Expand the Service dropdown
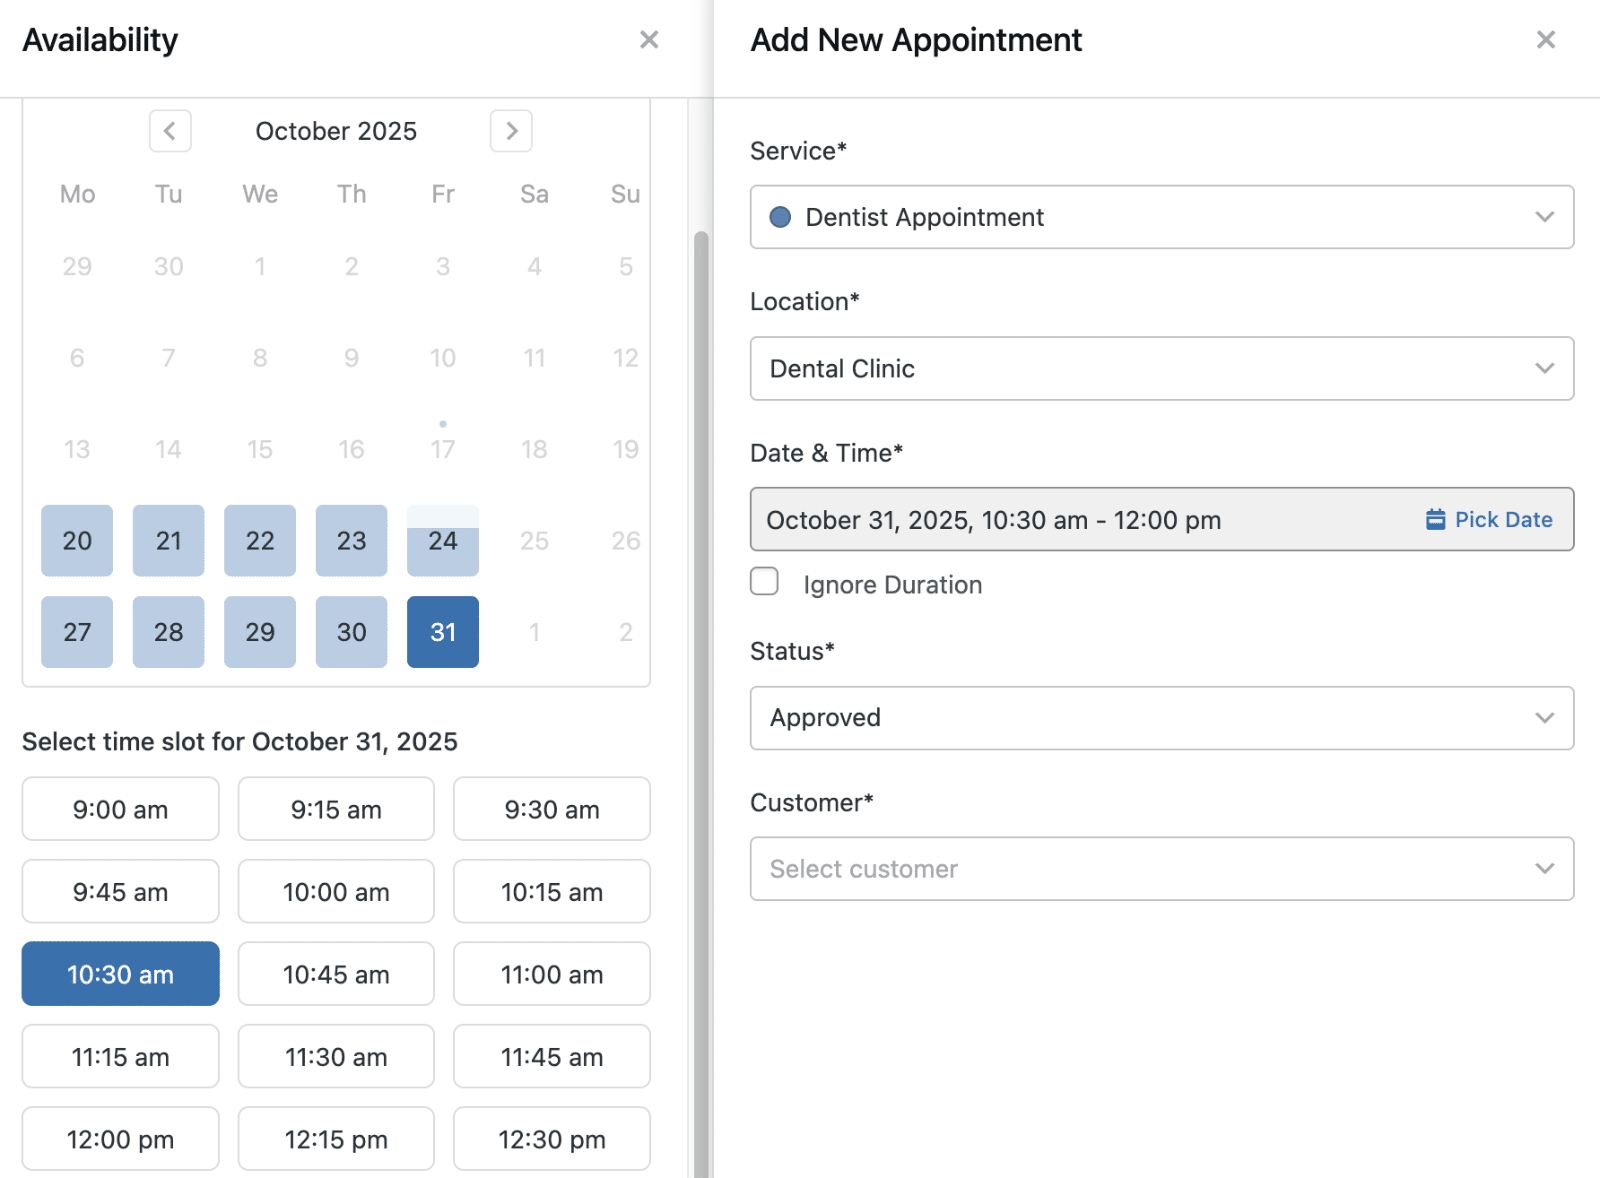1600x1178 pixels. tap(1161, 217)
